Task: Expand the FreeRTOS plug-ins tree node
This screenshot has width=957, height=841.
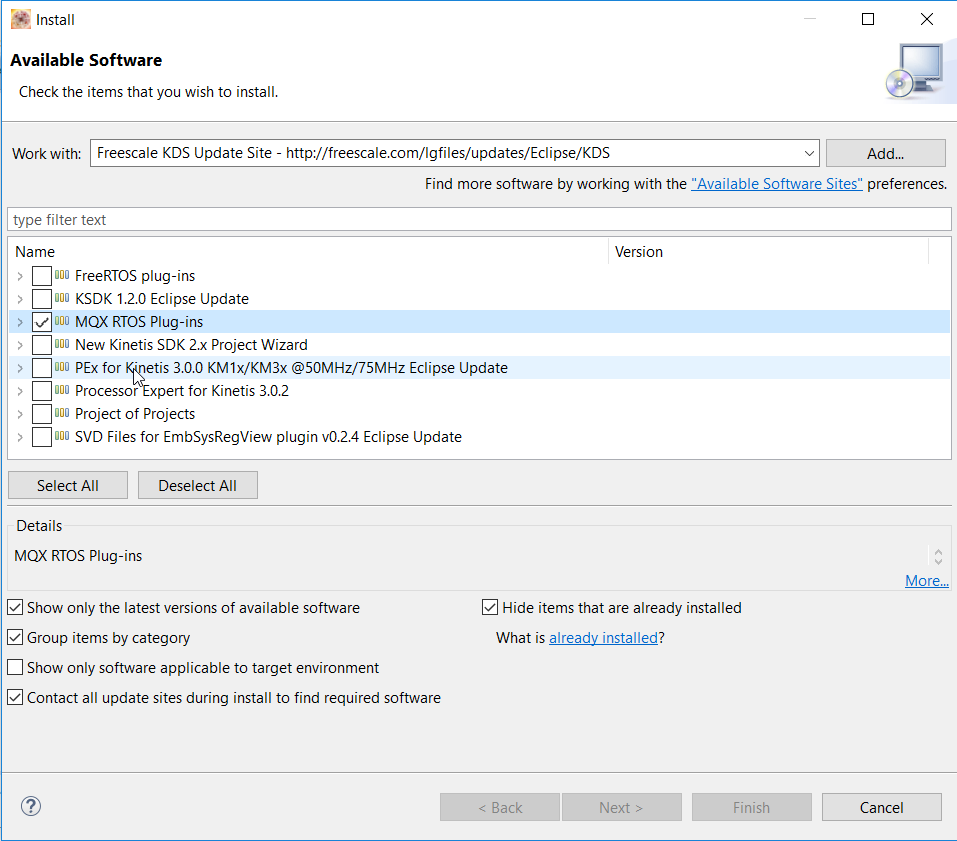Action: [x=20, y=276]
